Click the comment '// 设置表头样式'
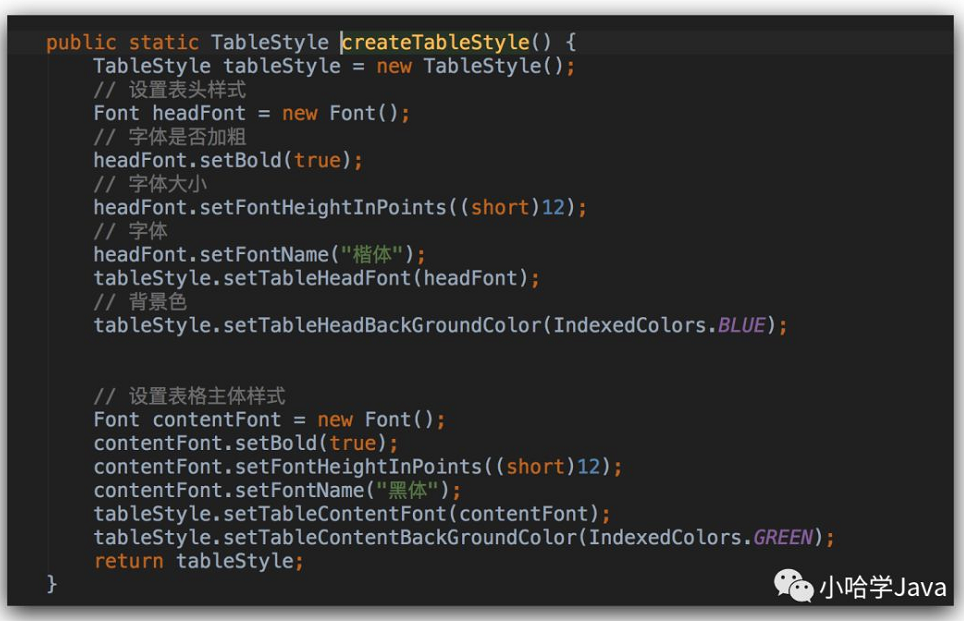The height and width of the screenshot is (621, 964). [x=170, y=90]
